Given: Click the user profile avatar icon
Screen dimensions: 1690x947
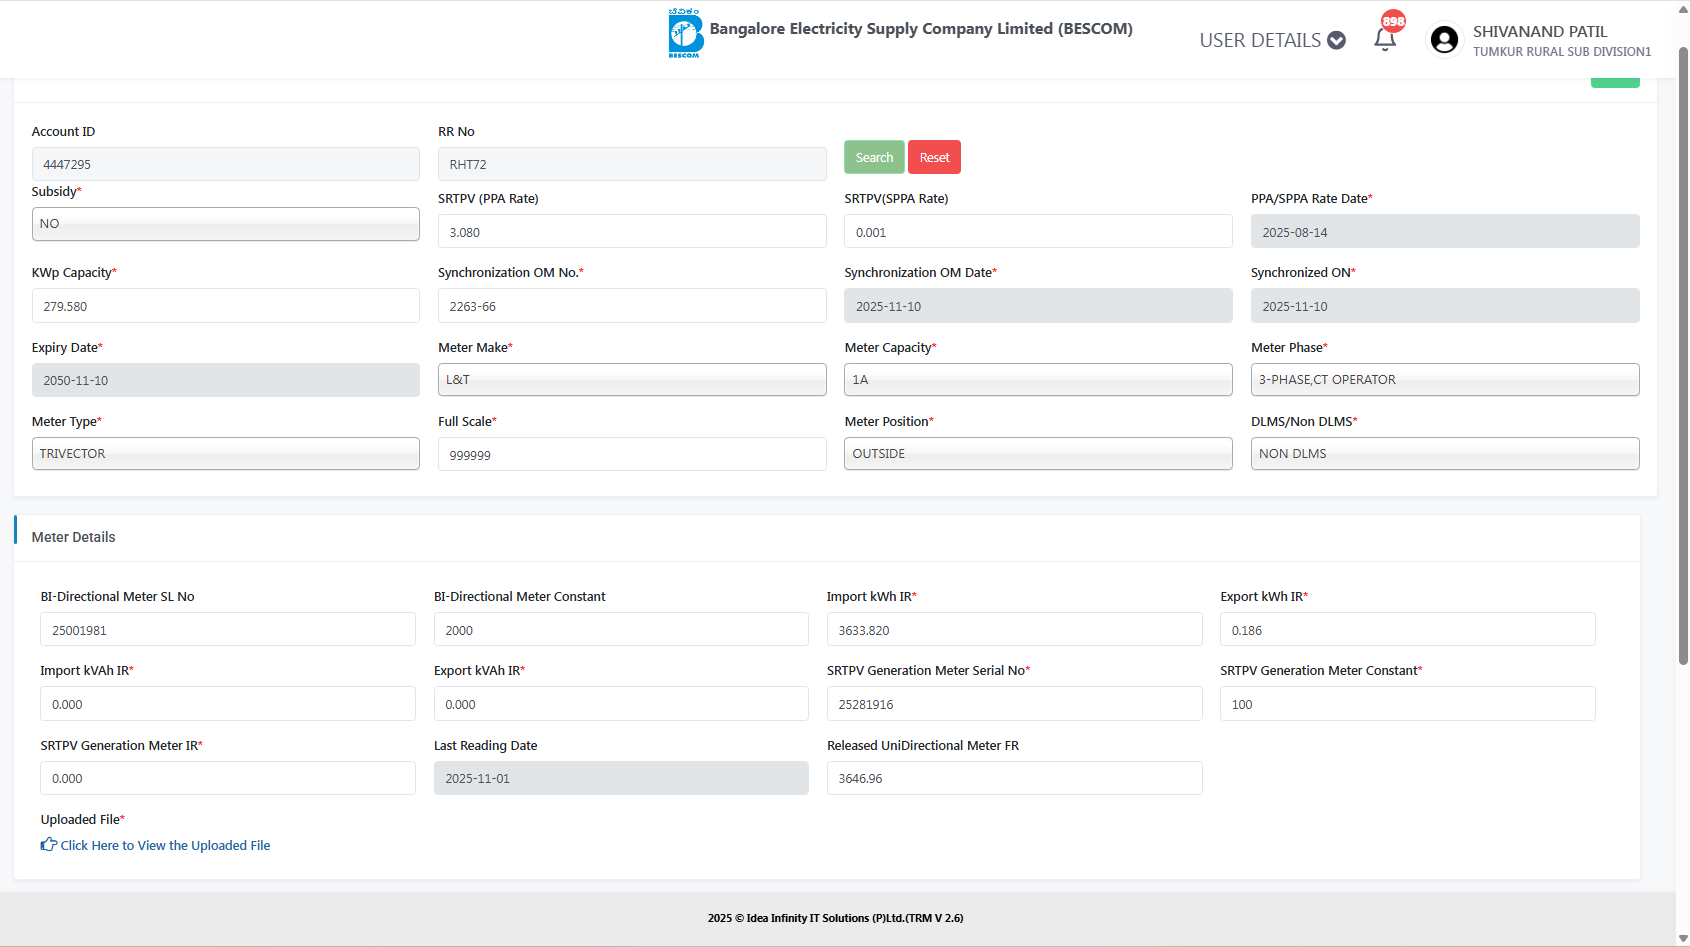Looking at the screenshot, I should pos(1443,40).
